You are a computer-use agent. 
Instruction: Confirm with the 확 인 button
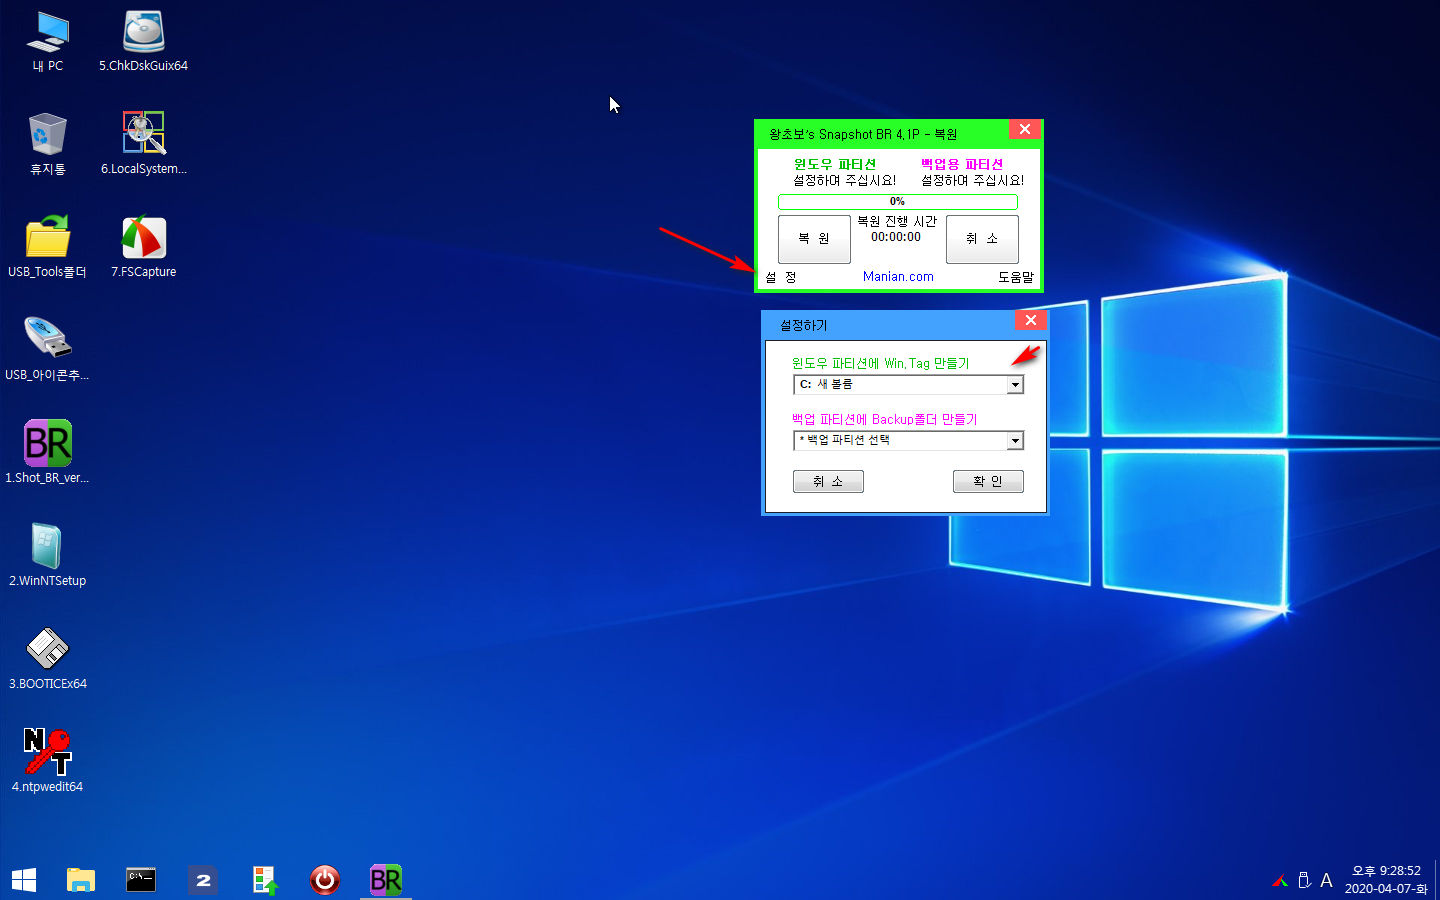[x=988, y=482]
